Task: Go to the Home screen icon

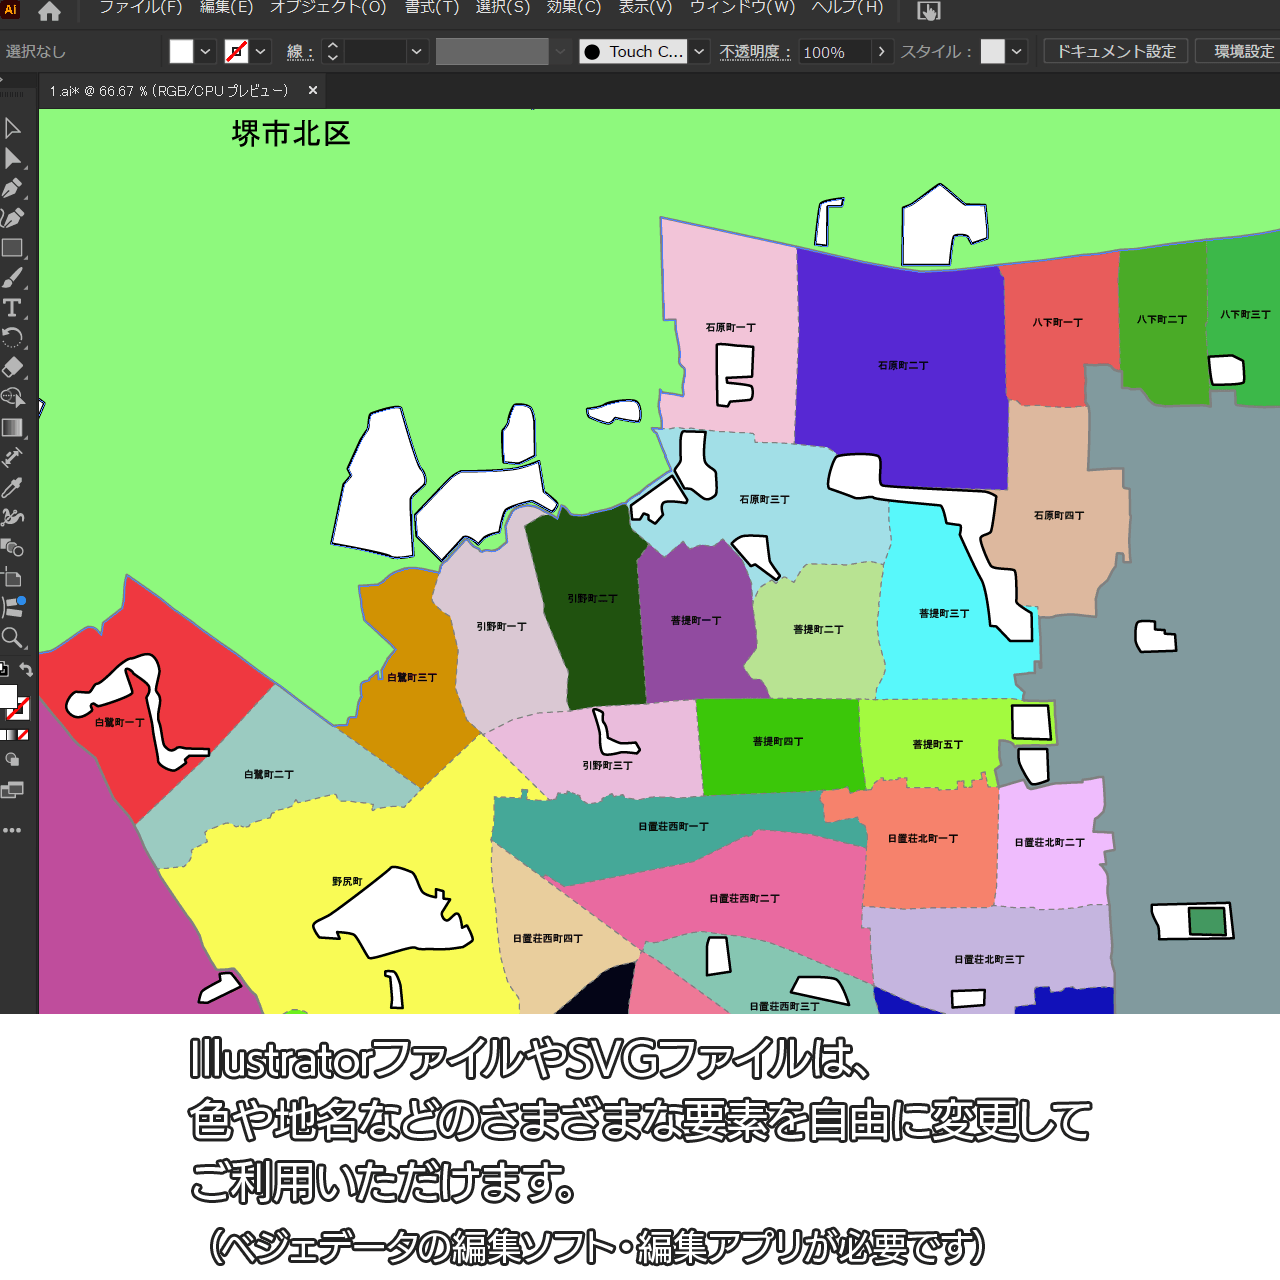Action: coord(49,12)
